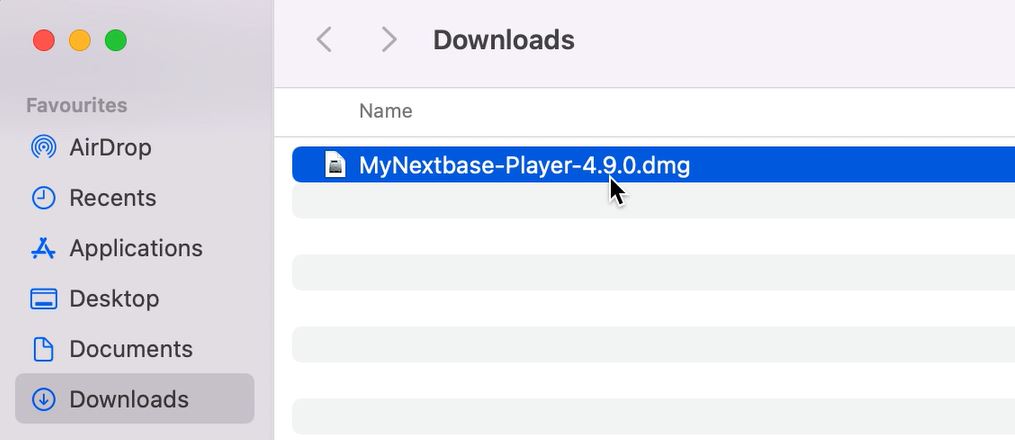Open Recents in the sidebar

(113, 198)
